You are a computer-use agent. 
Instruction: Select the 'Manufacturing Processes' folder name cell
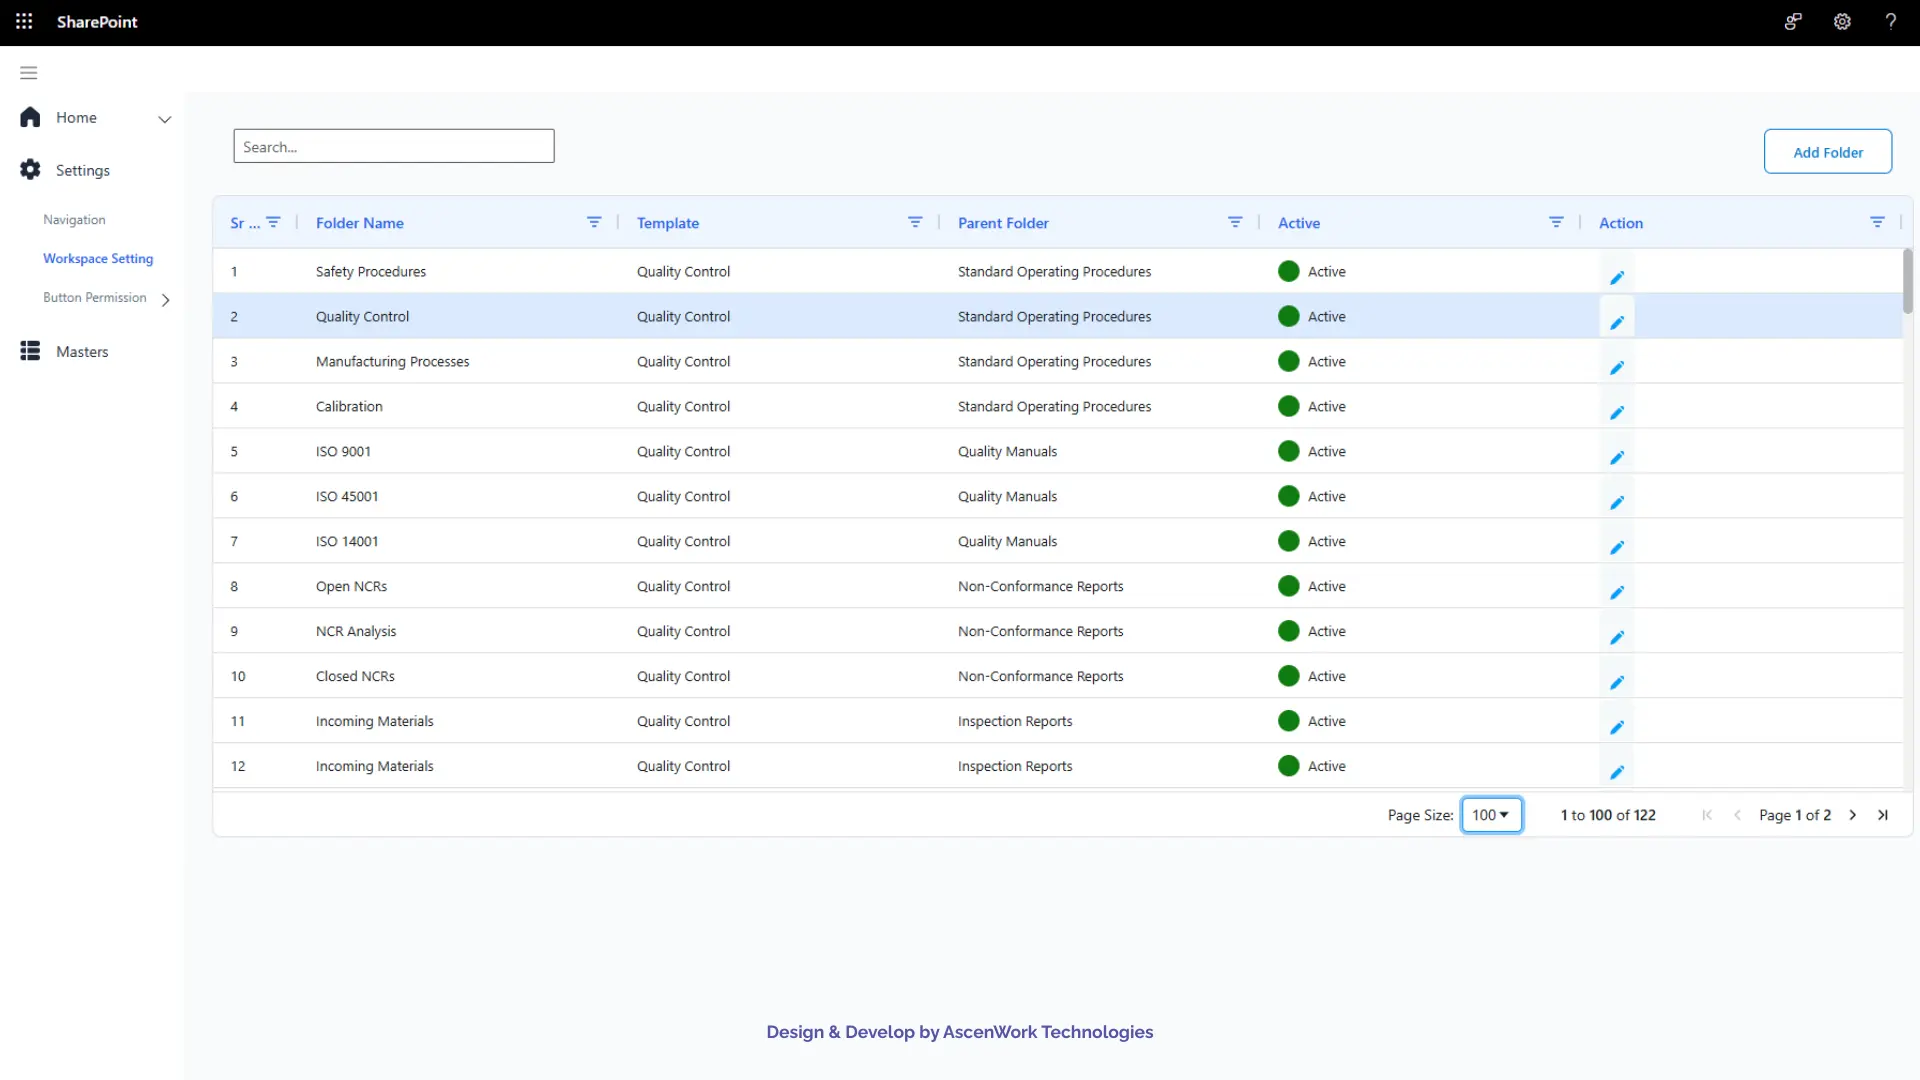[392, 362]
